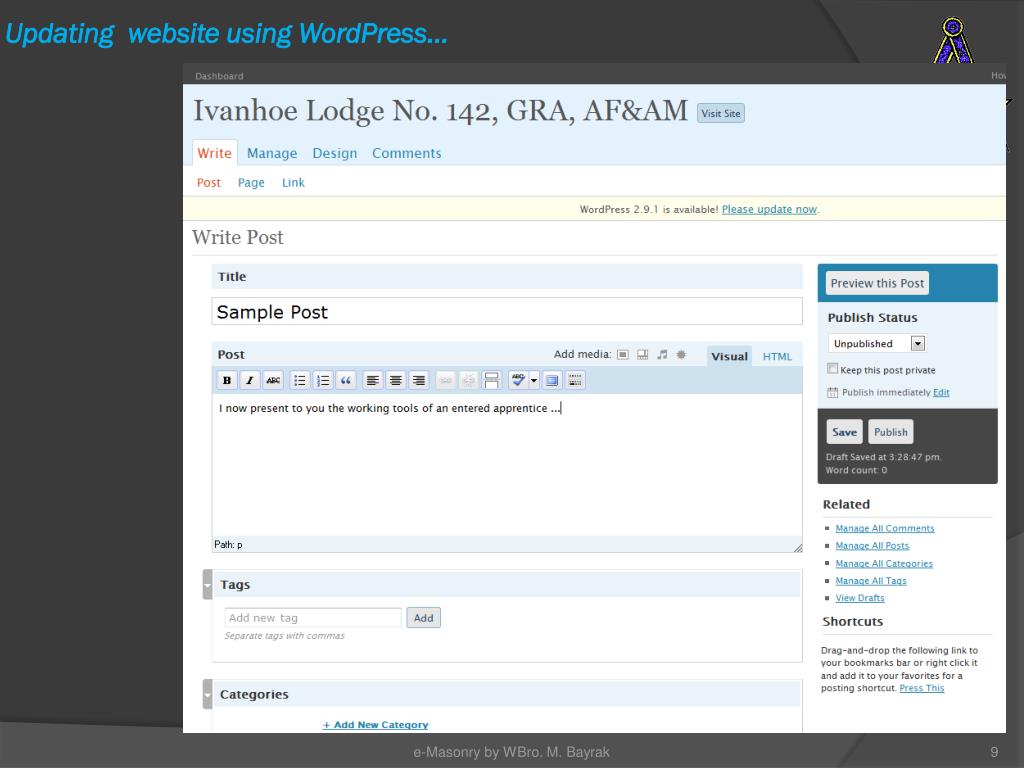Click inside the post body text area
This screenshot has width=1024, height=768.
click(507, 465)
